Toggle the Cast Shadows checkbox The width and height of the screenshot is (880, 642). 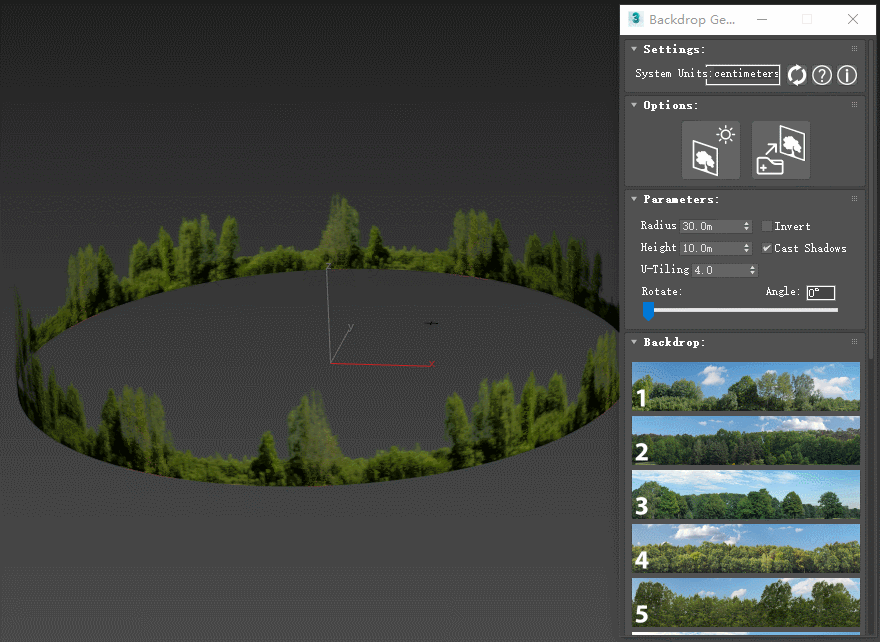[767, 248]
